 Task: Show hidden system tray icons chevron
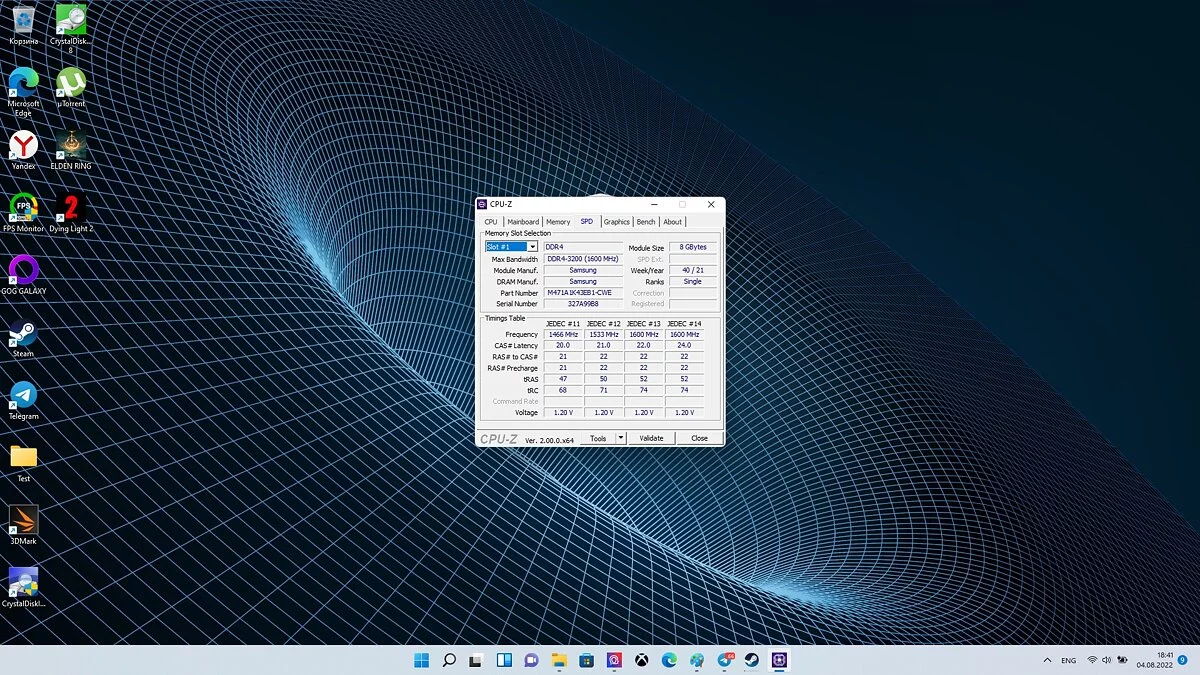click(1047, 660)
